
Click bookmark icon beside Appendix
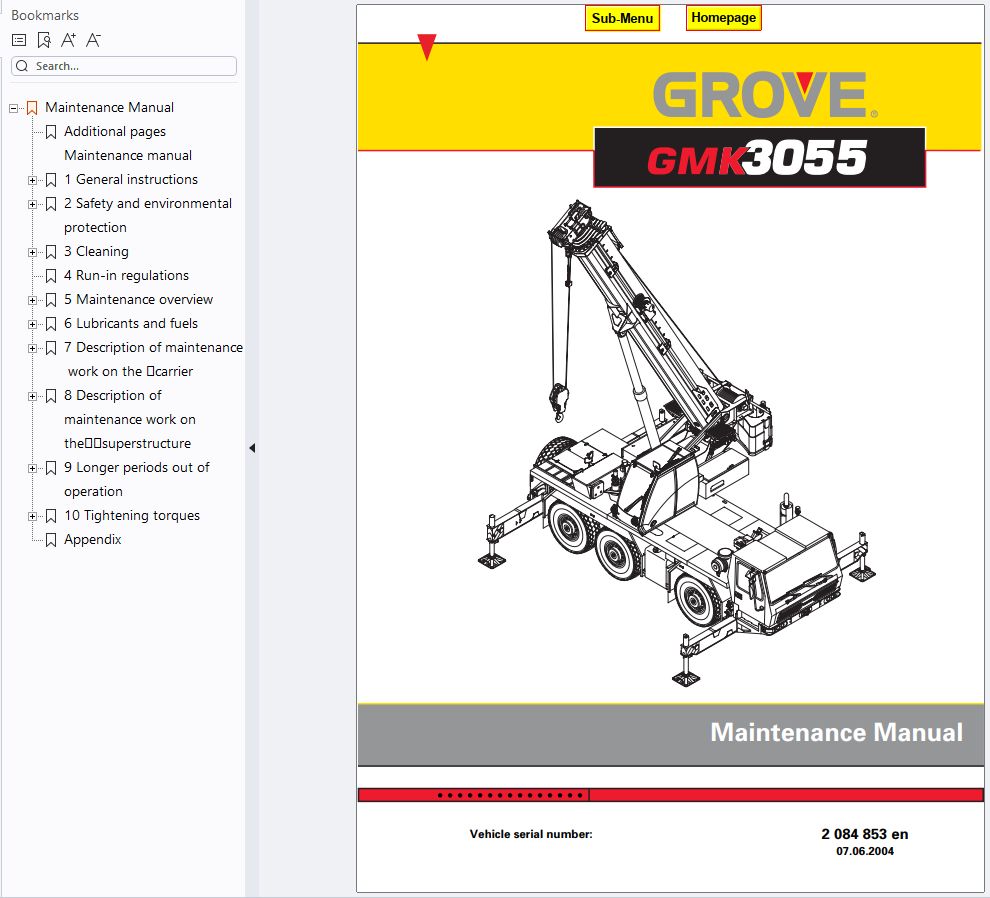coord(51,540)
